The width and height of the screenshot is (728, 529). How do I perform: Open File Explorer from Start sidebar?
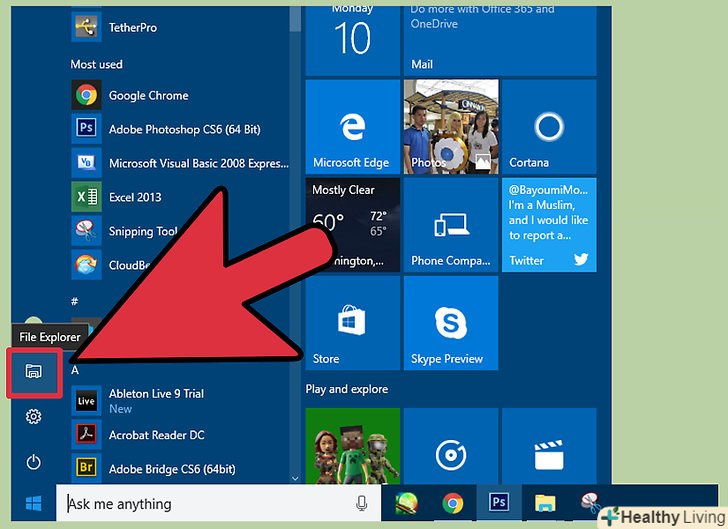tap(33, 371)
